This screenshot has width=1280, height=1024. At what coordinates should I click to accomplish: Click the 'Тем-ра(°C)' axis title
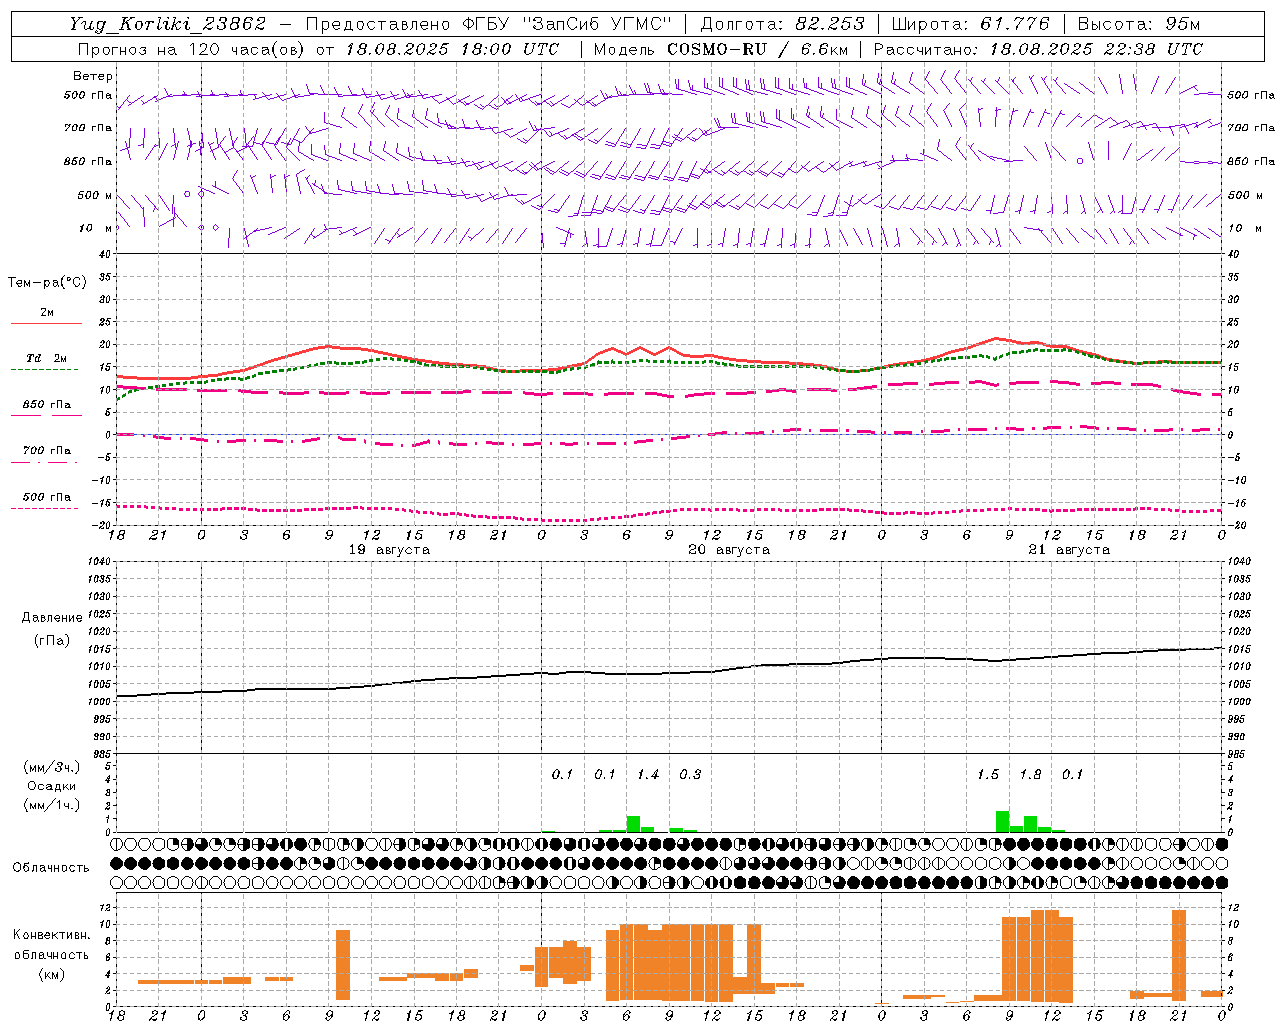[x=47, y=283]
